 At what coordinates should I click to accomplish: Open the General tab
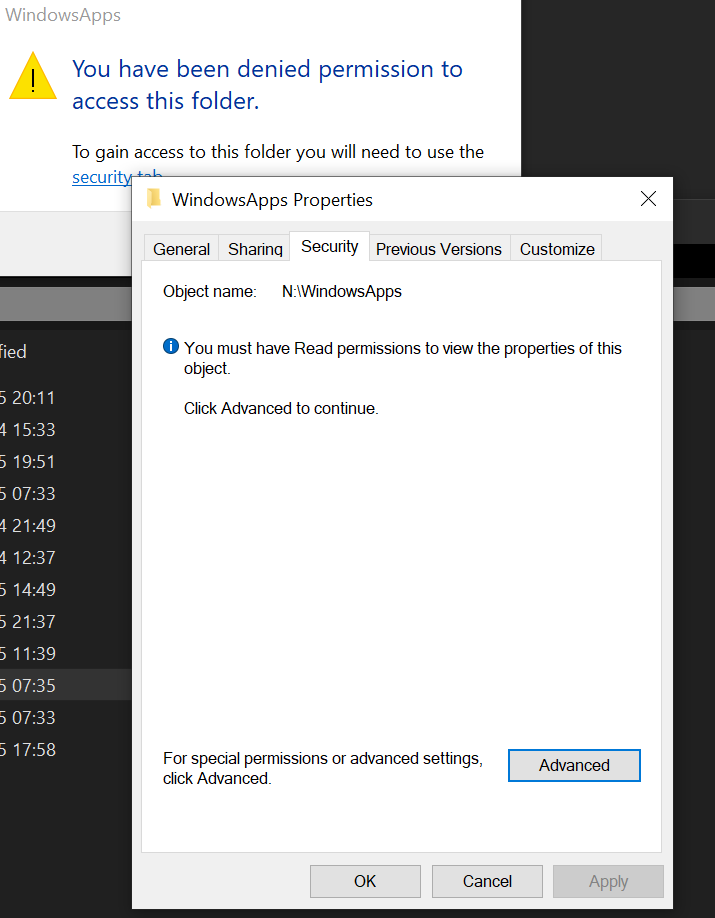182,249
